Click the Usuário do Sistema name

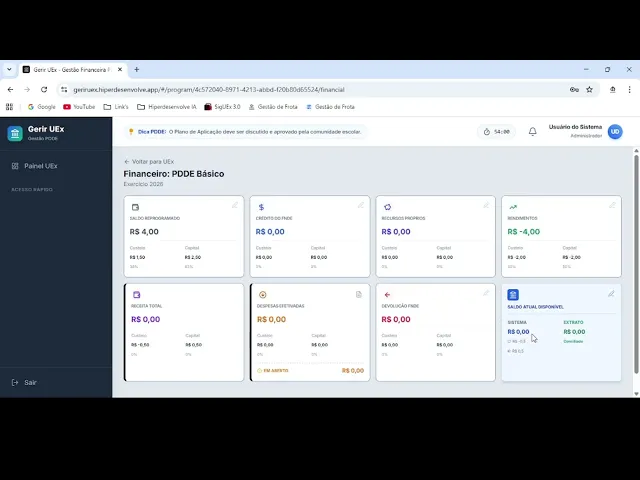click(x=575, y=127)
